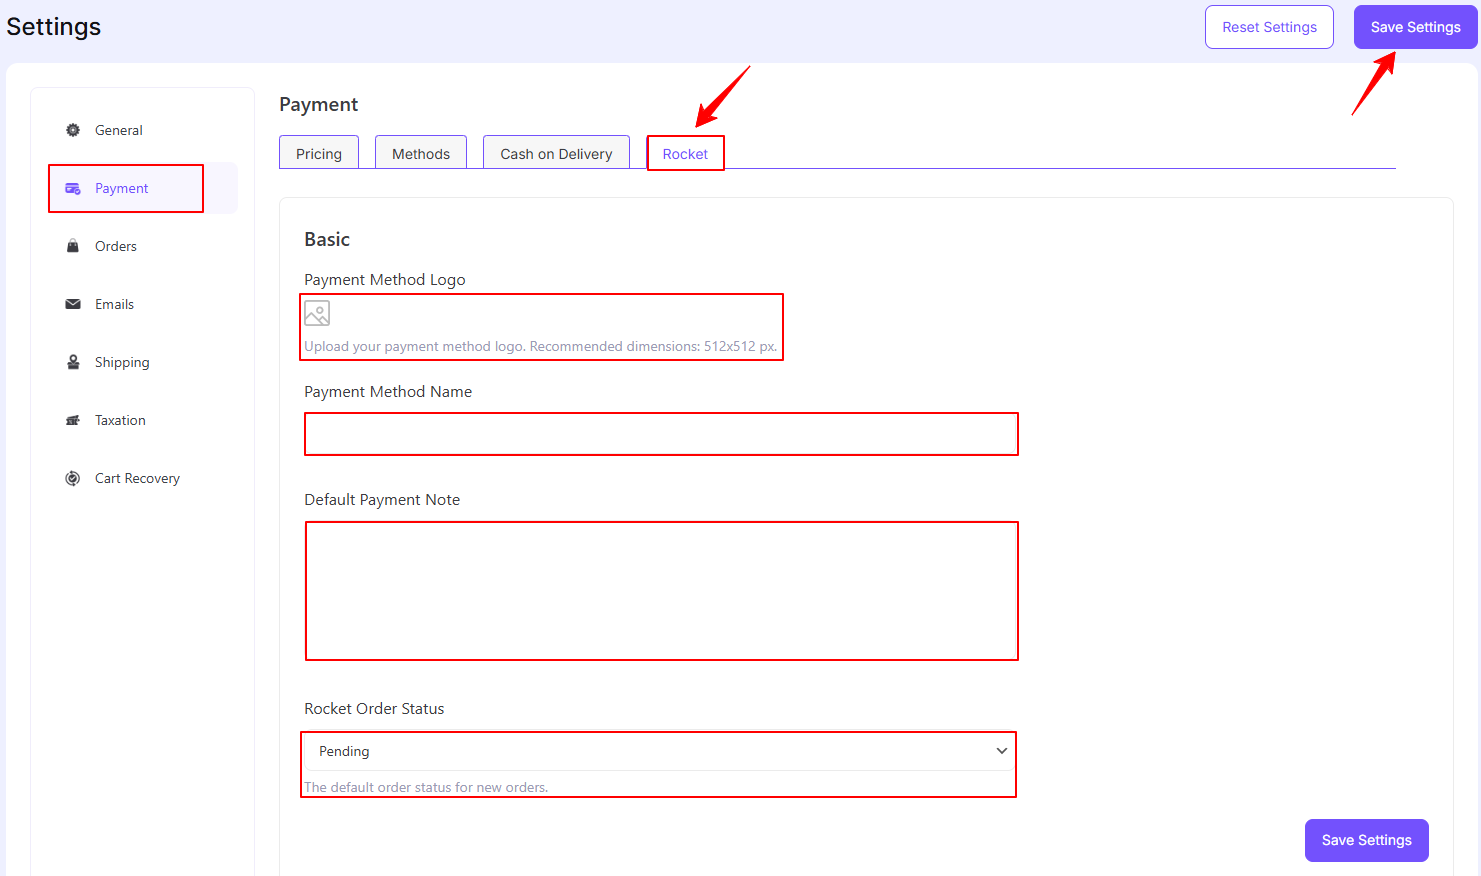Focus the Payment Method Name input field

point(661,434)
